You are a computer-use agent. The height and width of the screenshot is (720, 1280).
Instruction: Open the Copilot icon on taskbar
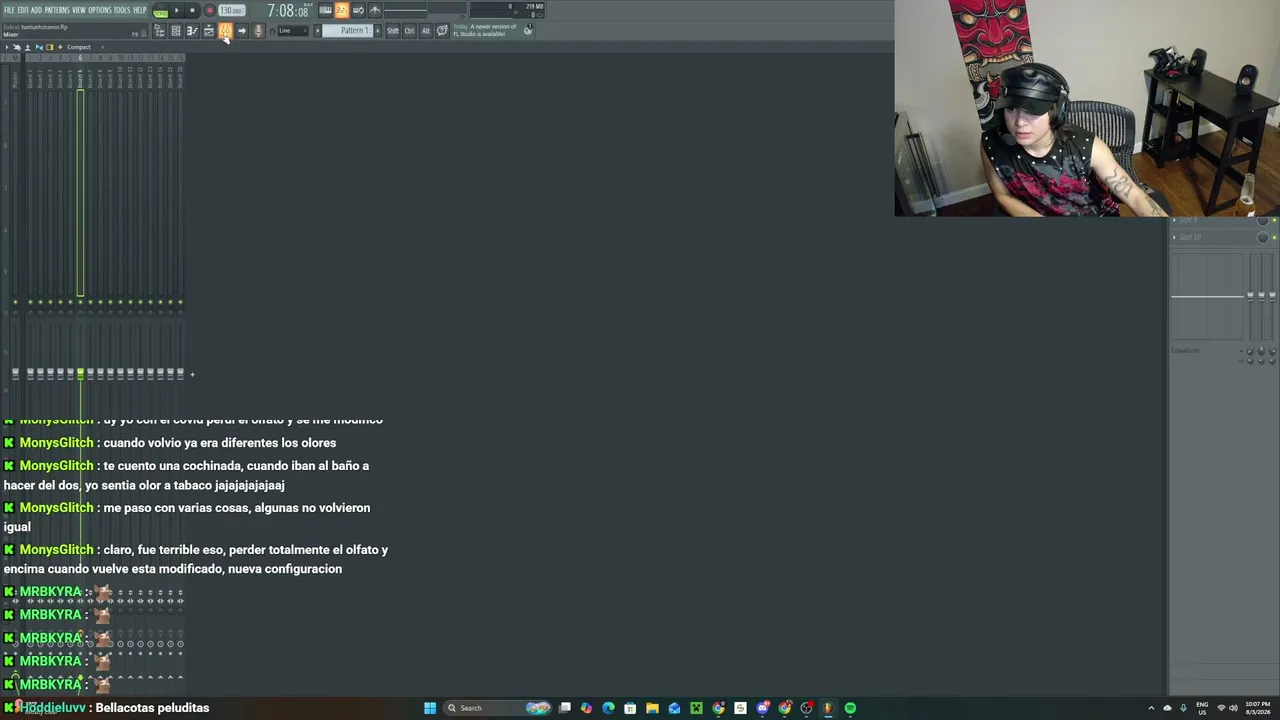(x=586, y=708)
